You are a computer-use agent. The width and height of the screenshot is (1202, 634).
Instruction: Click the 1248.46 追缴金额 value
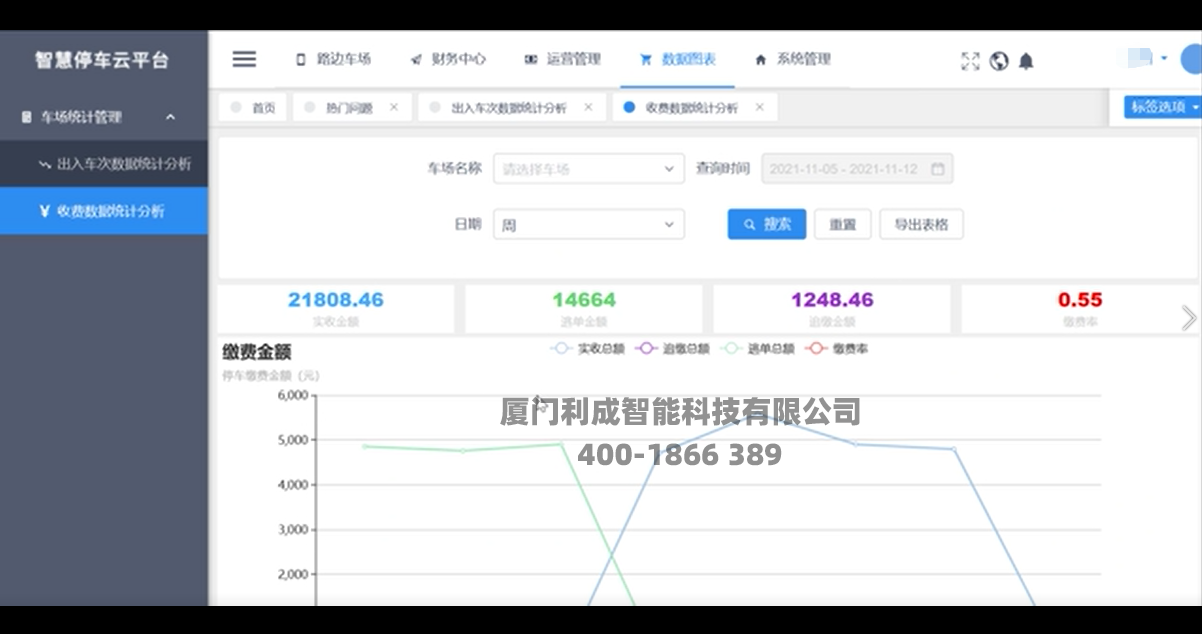click(x=832, y=300)
